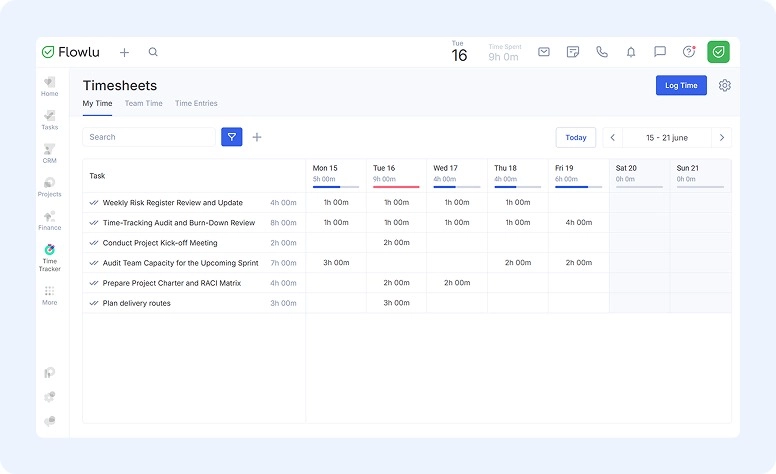Open Finance in the sidebar
The image size is (776, 474).
tap(49, 221)
